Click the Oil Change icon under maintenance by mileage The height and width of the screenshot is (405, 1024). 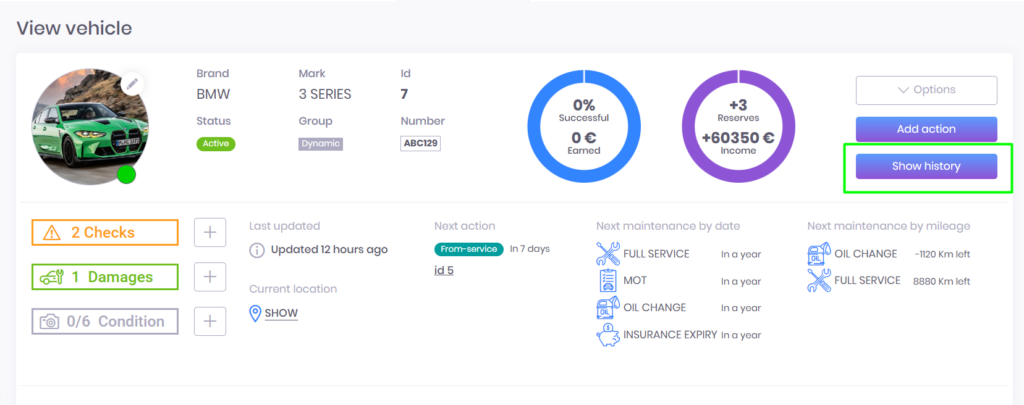click(820, 254)
